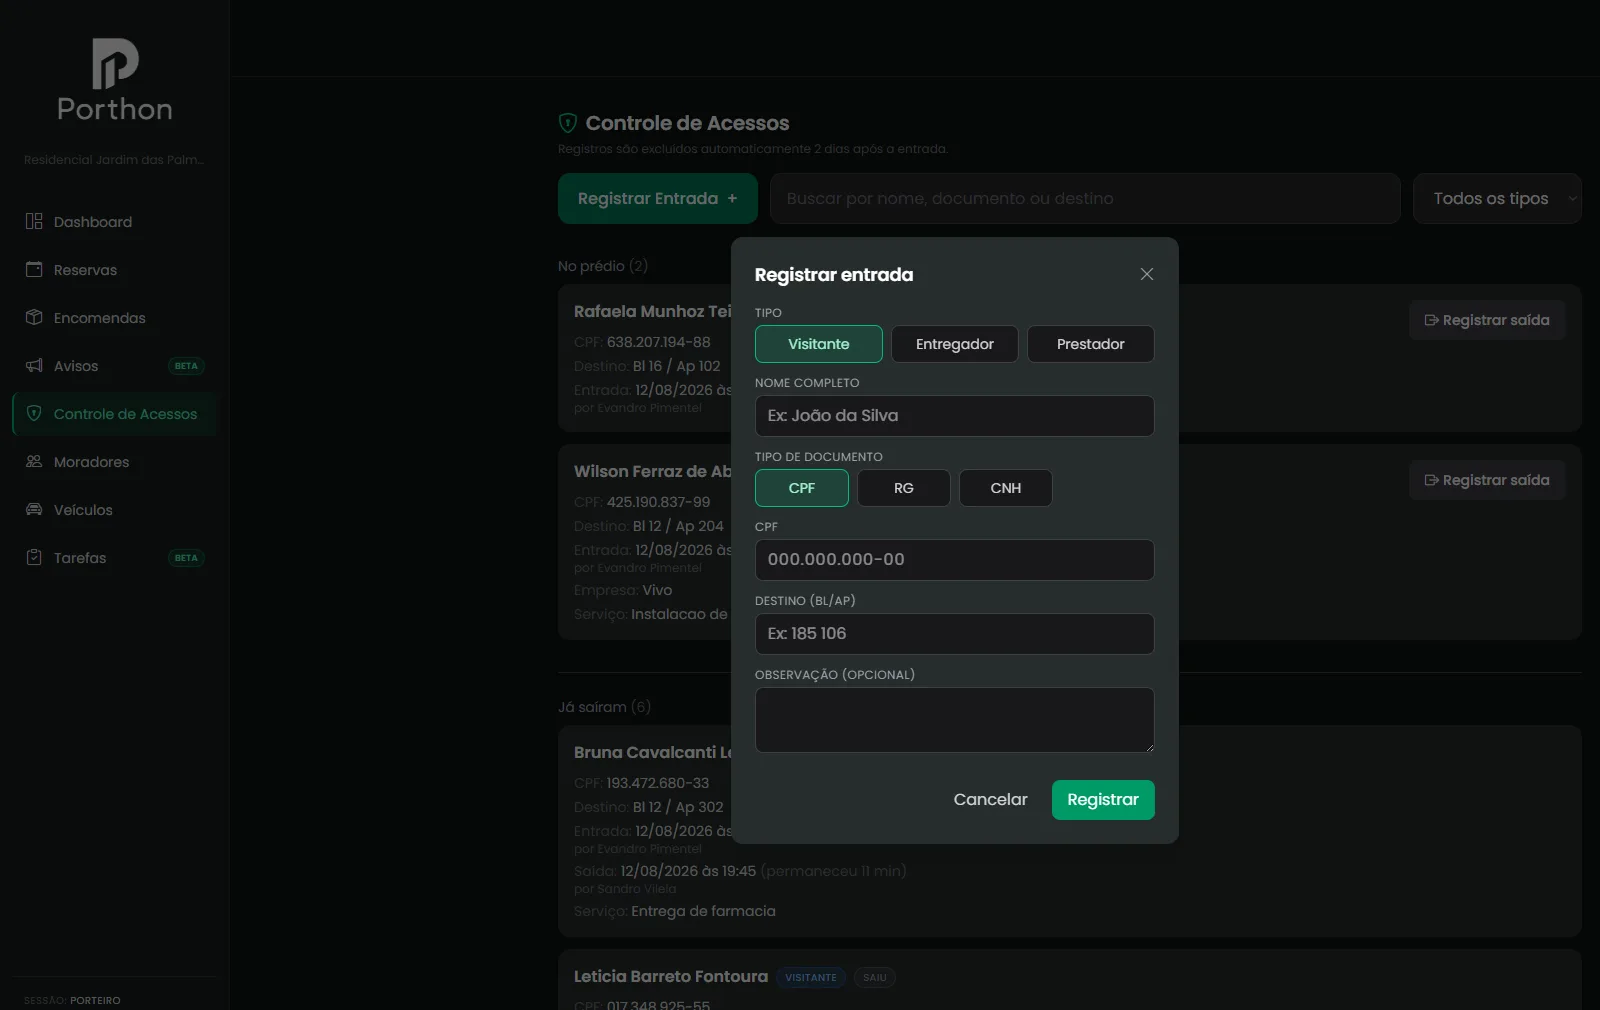Click the "Bl 16 / Ap 102" destination
The height and width of the screenshot is (1010, 1600).
click(677, 366)
